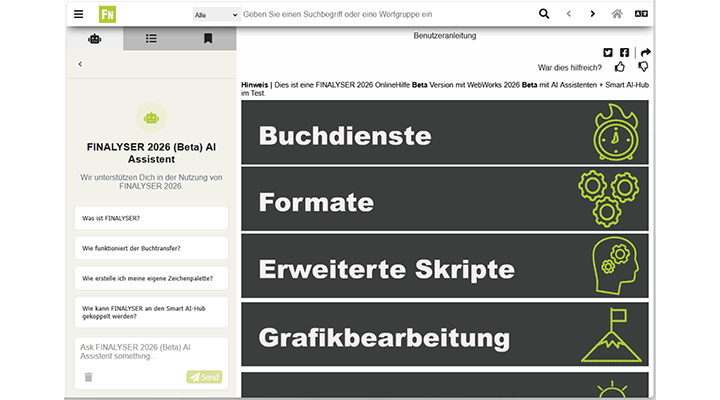This screenshot has width=720, height=400.
Task: Give a thumbs down rating
Action: (643, 67)
